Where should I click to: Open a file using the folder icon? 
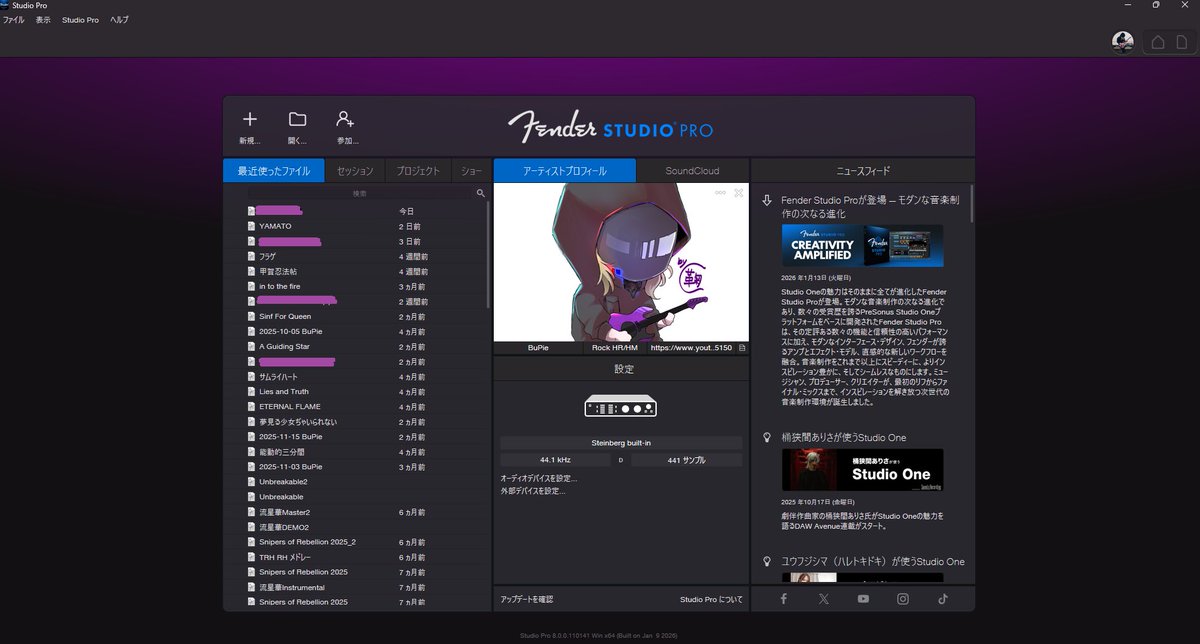(x=297, y=119)
